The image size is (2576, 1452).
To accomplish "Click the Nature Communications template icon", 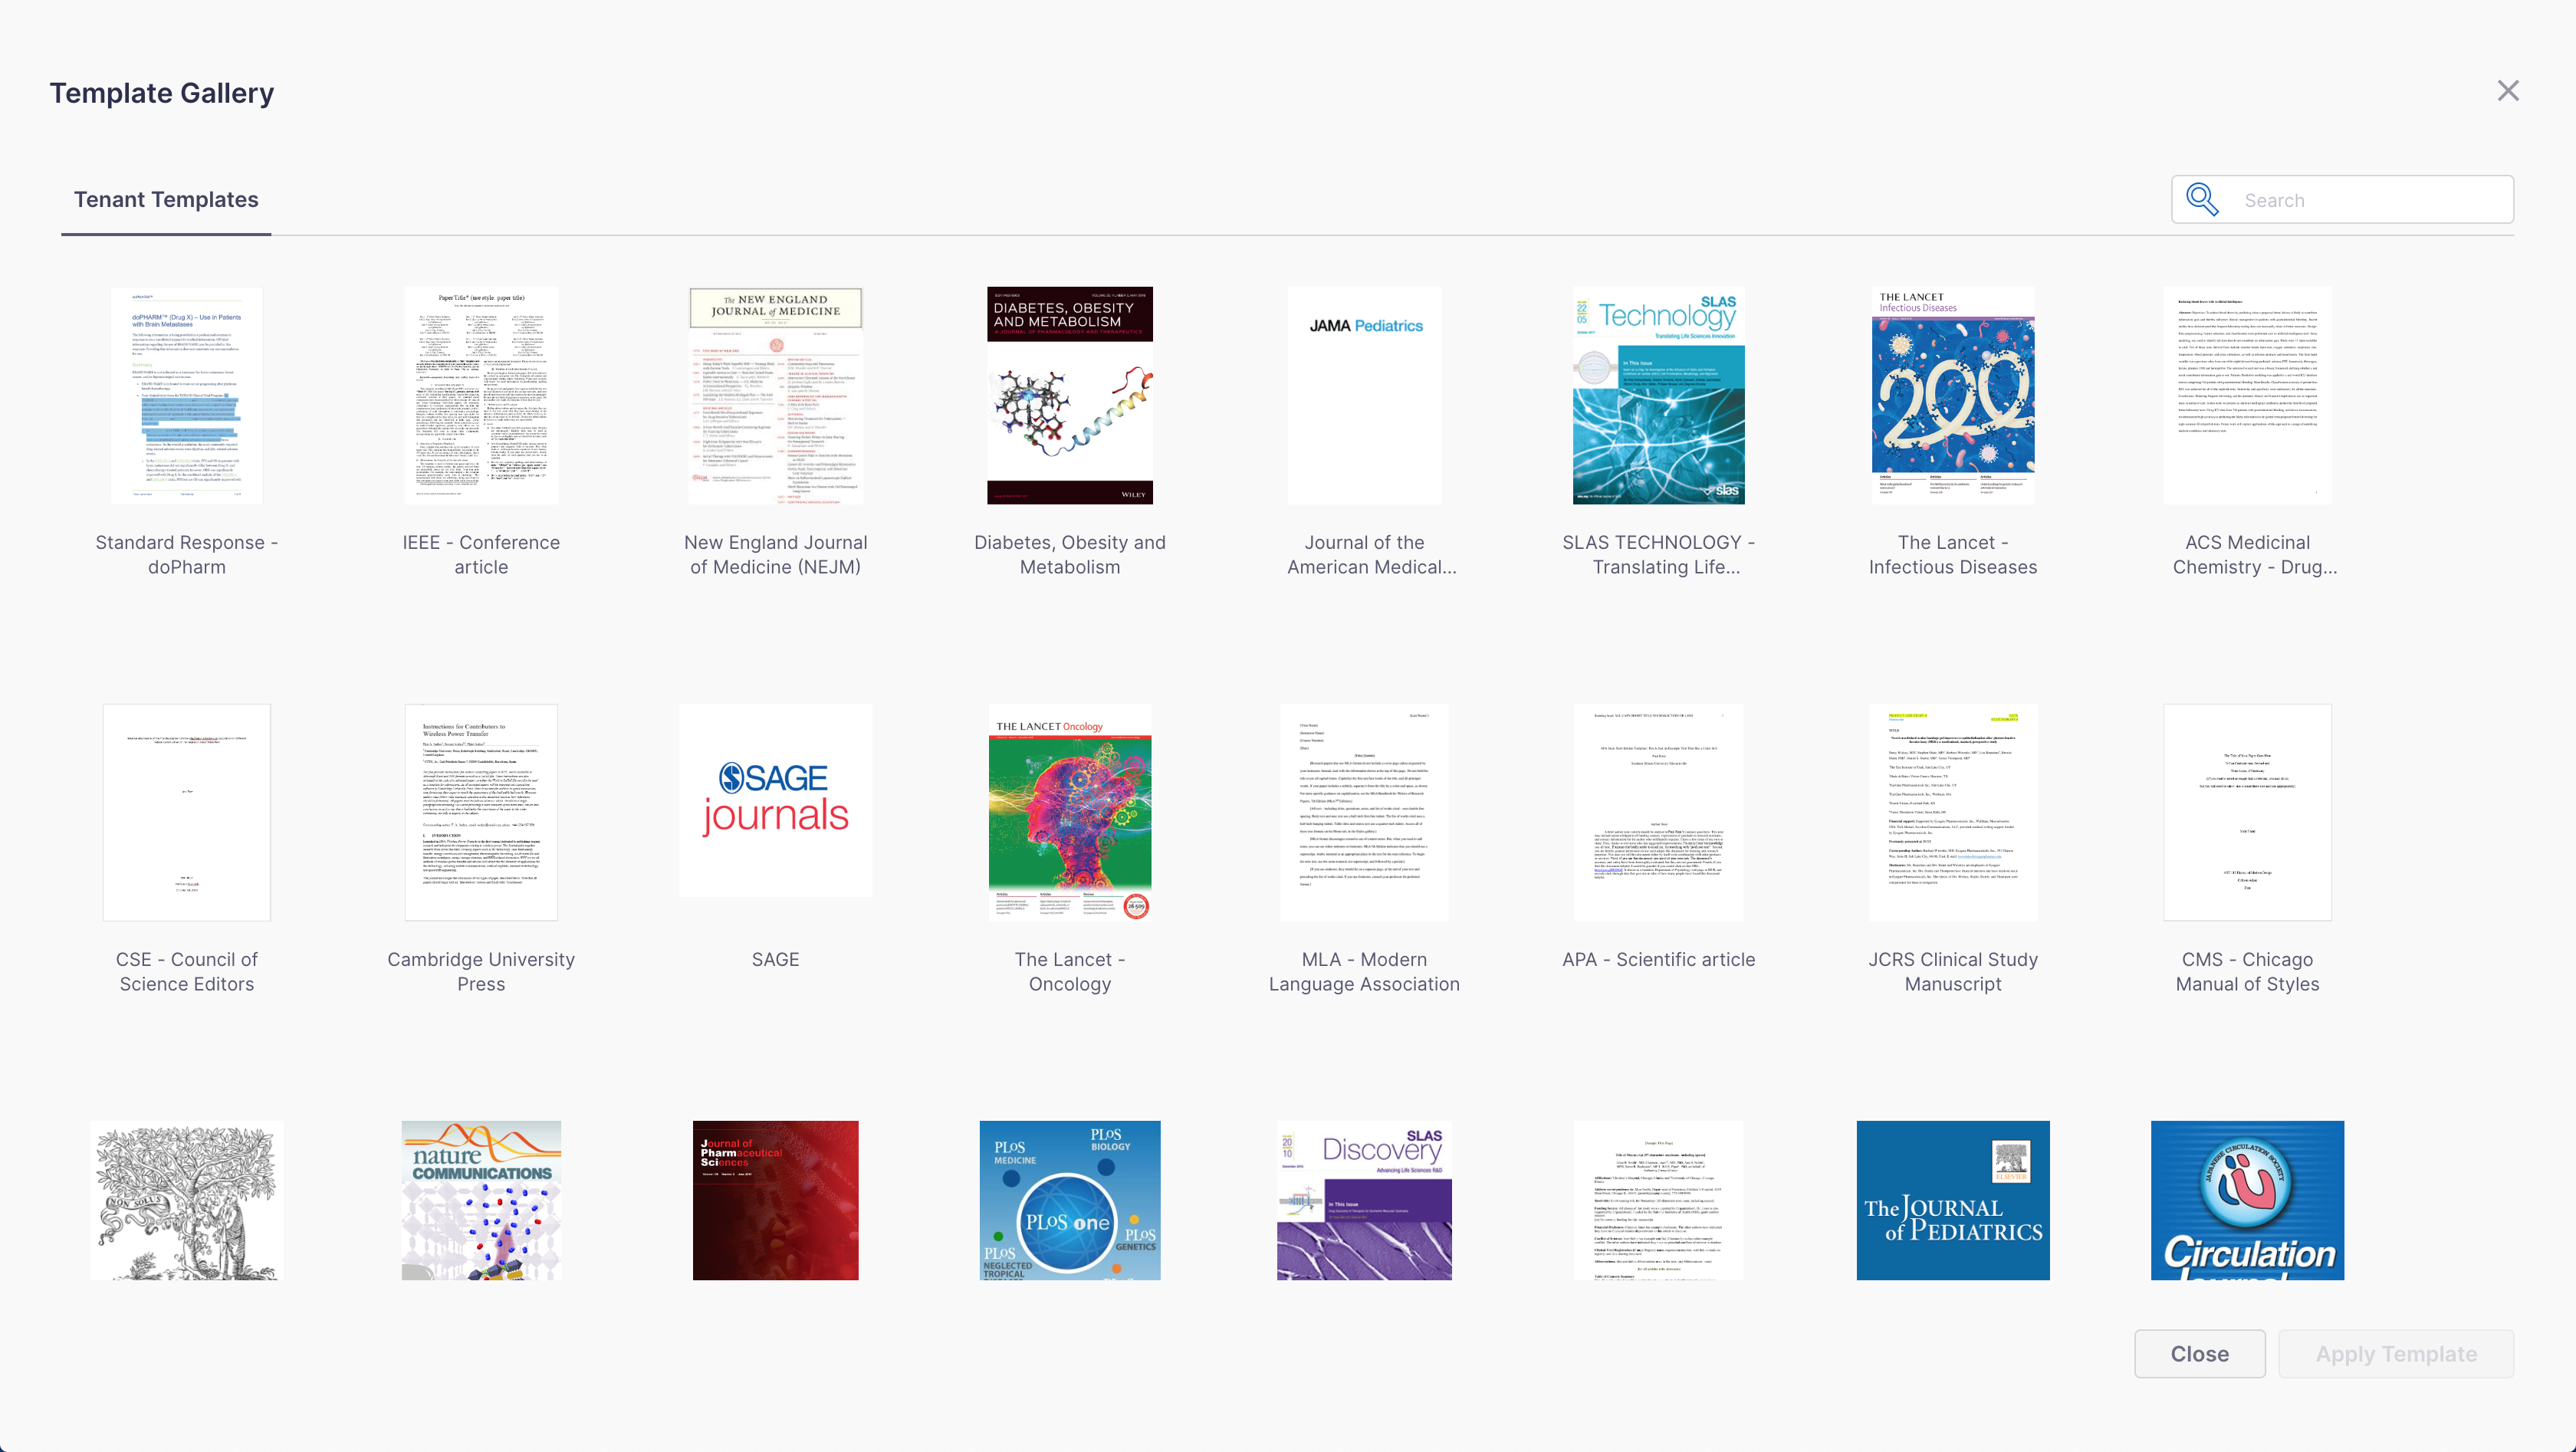I will [x=481, y=1199].
